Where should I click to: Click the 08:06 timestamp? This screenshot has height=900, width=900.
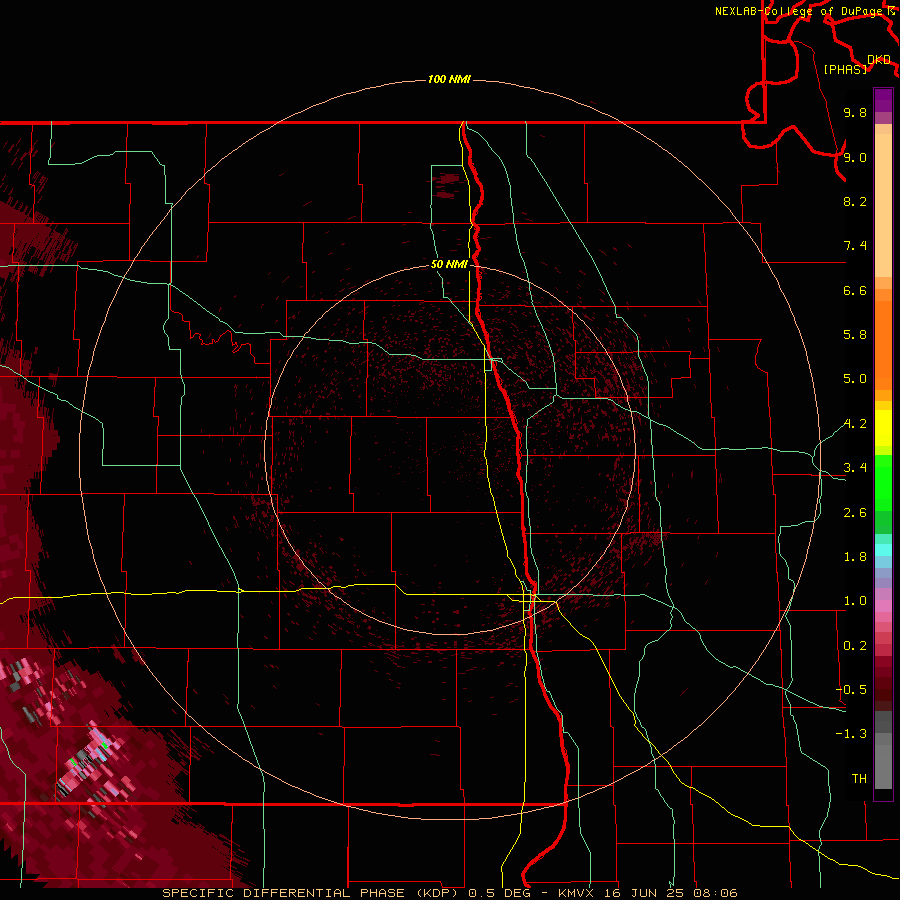(x=715, y=893)
